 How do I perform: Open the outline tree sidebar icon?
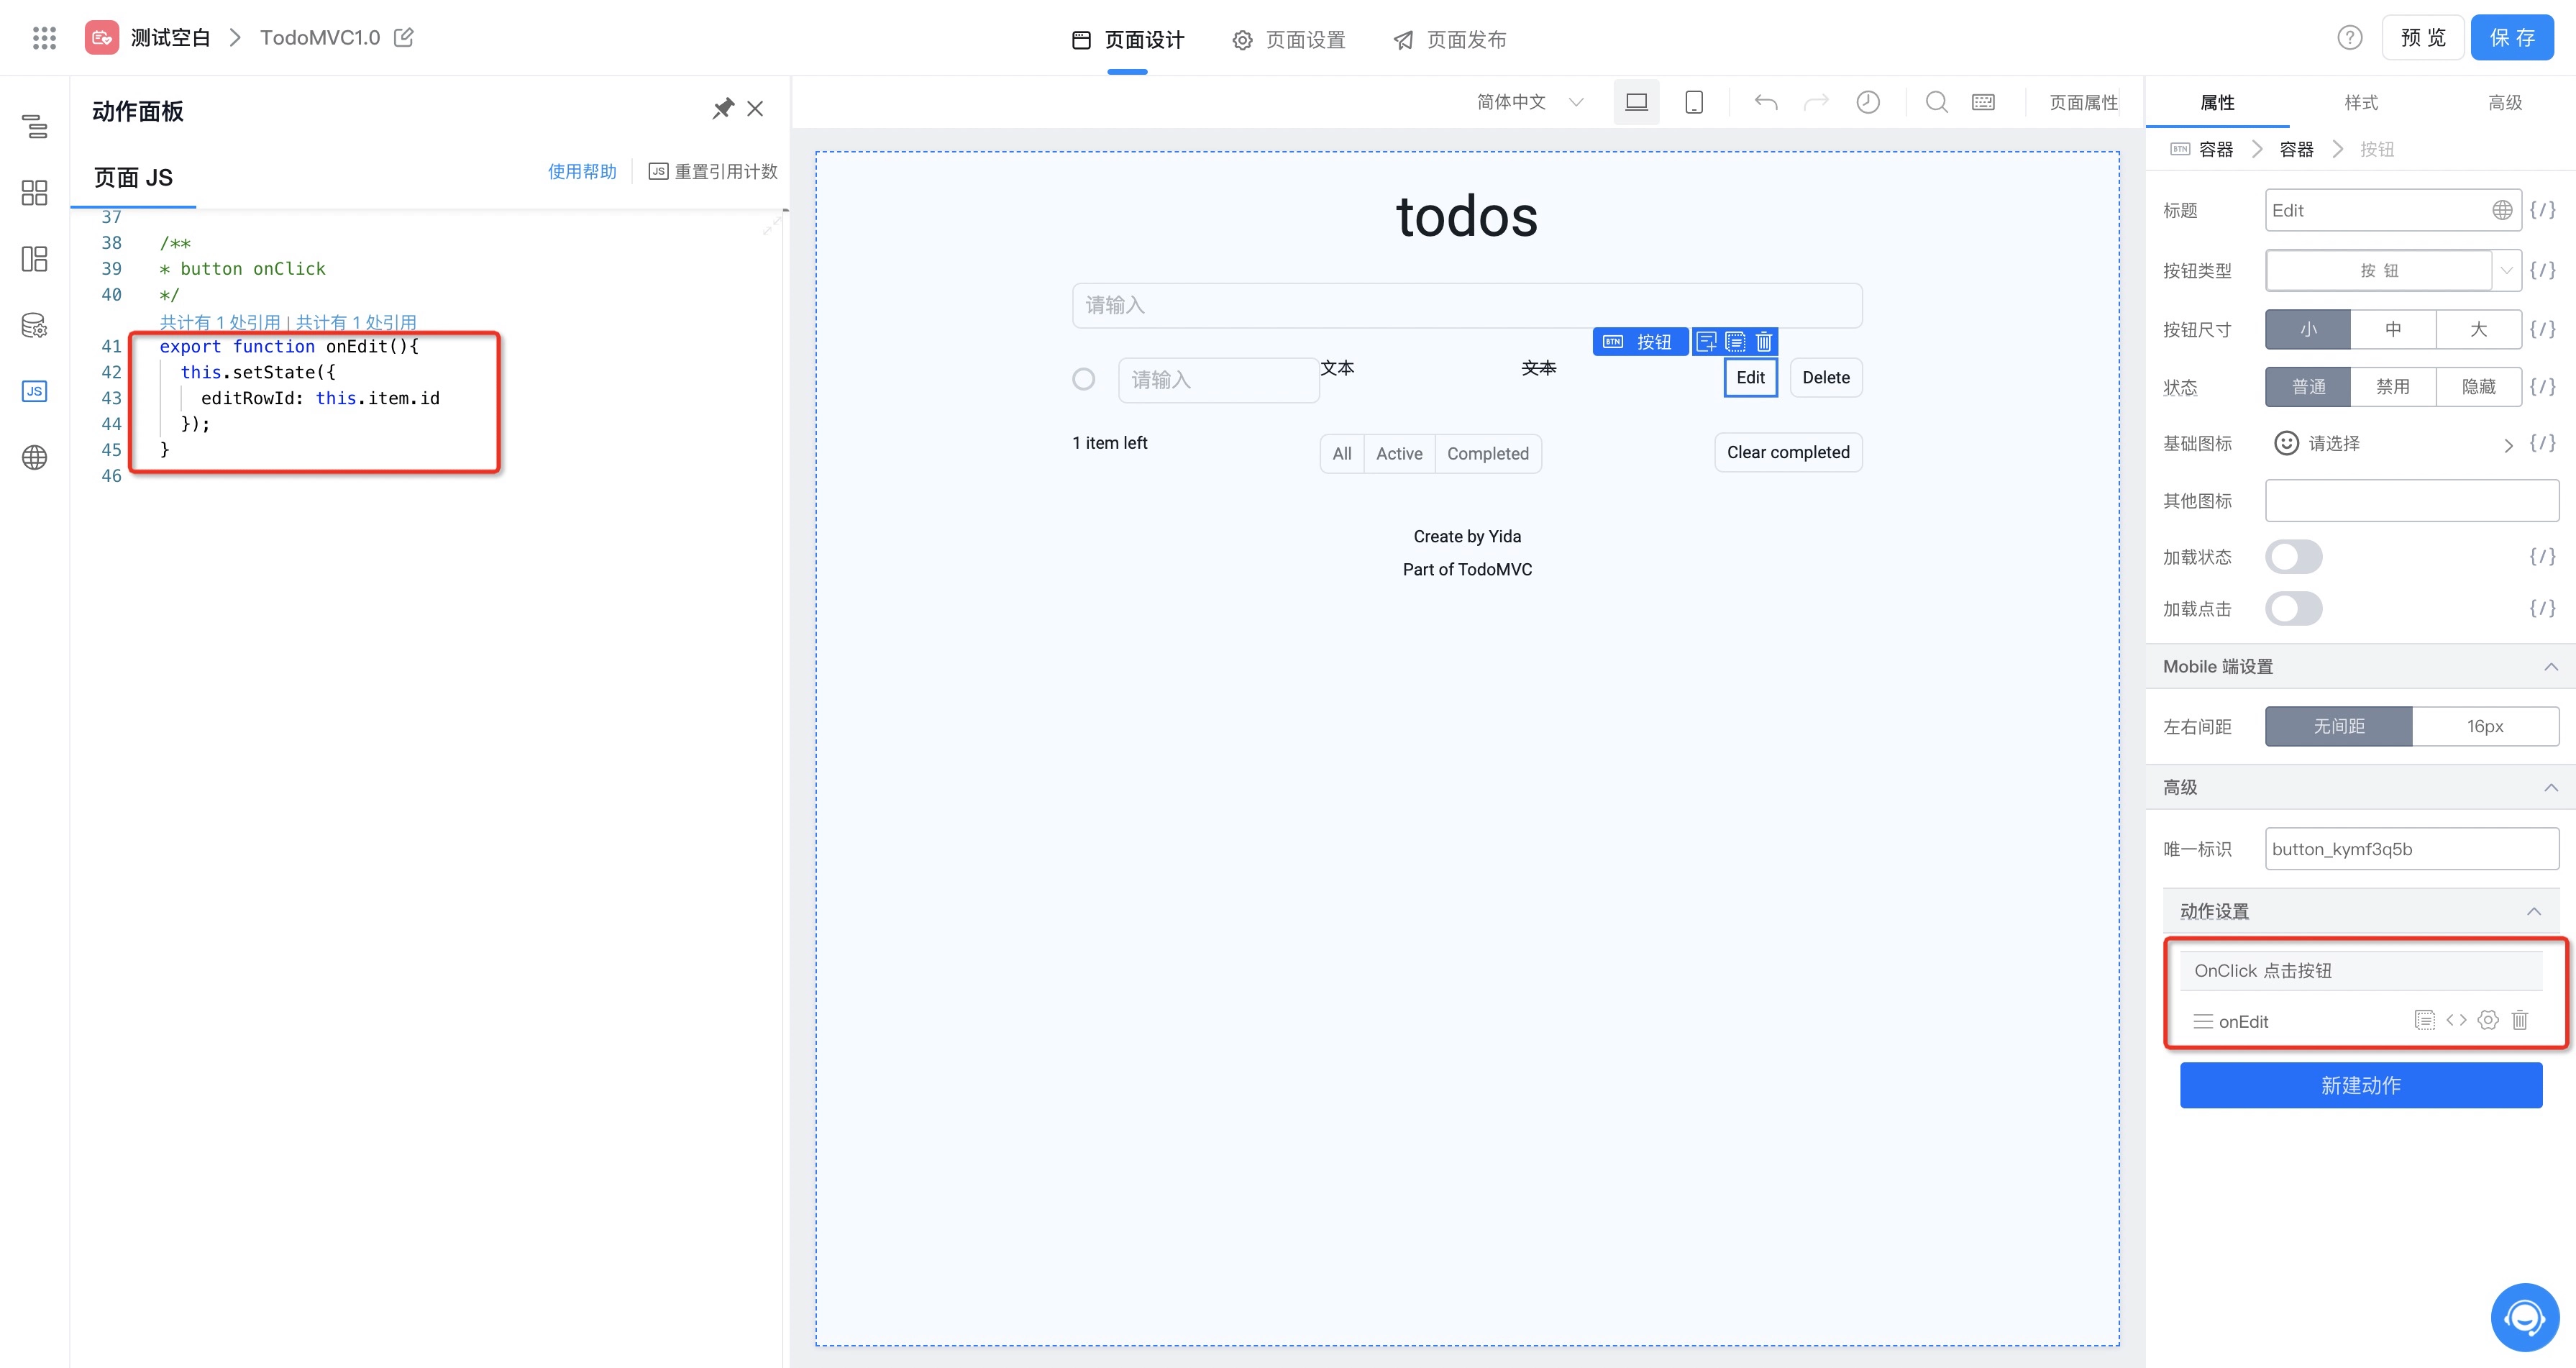point(34,126)
